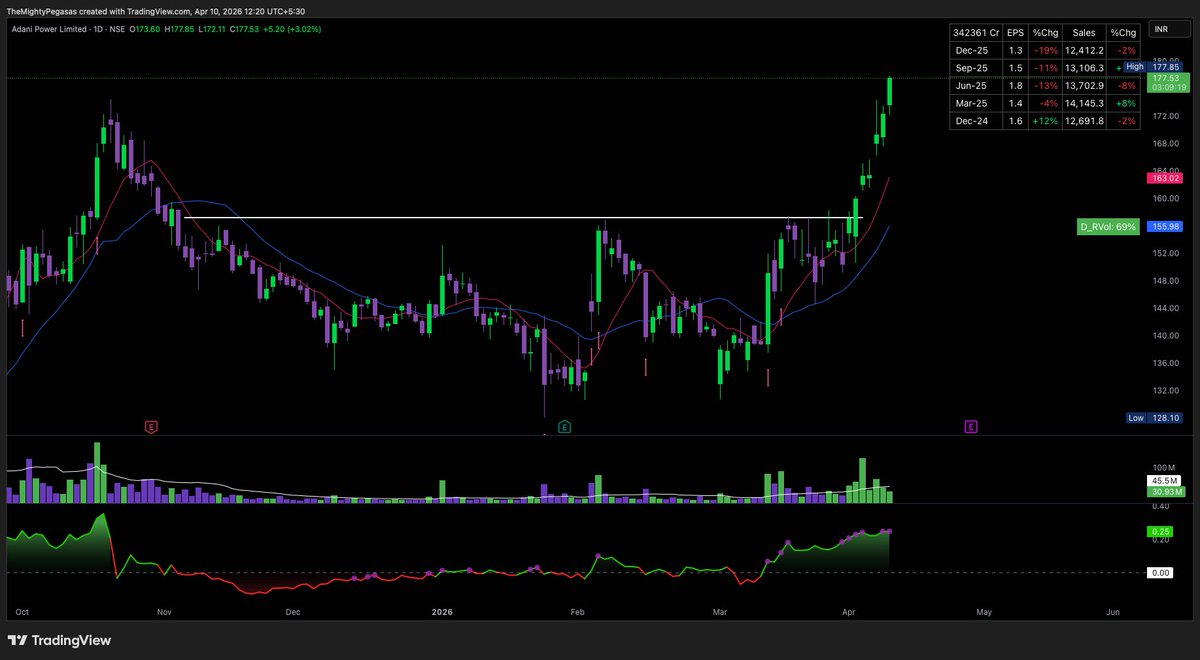This screenshot has width=1200, height=660.
Task: Click the Dec-24 row label
Action: tap(973, 121)
